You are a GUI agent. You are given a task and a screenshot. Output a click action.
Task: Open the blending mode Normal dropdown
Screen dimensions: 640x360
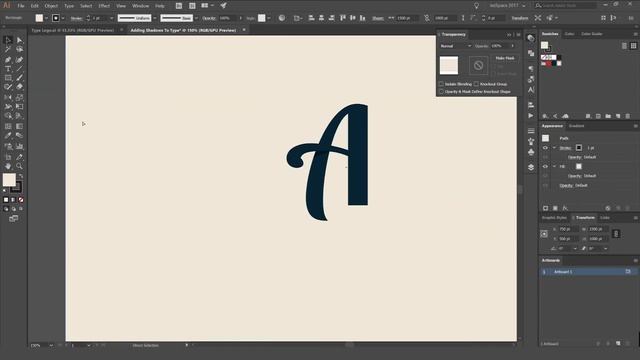pyautogui.click(x=456, y=46)
